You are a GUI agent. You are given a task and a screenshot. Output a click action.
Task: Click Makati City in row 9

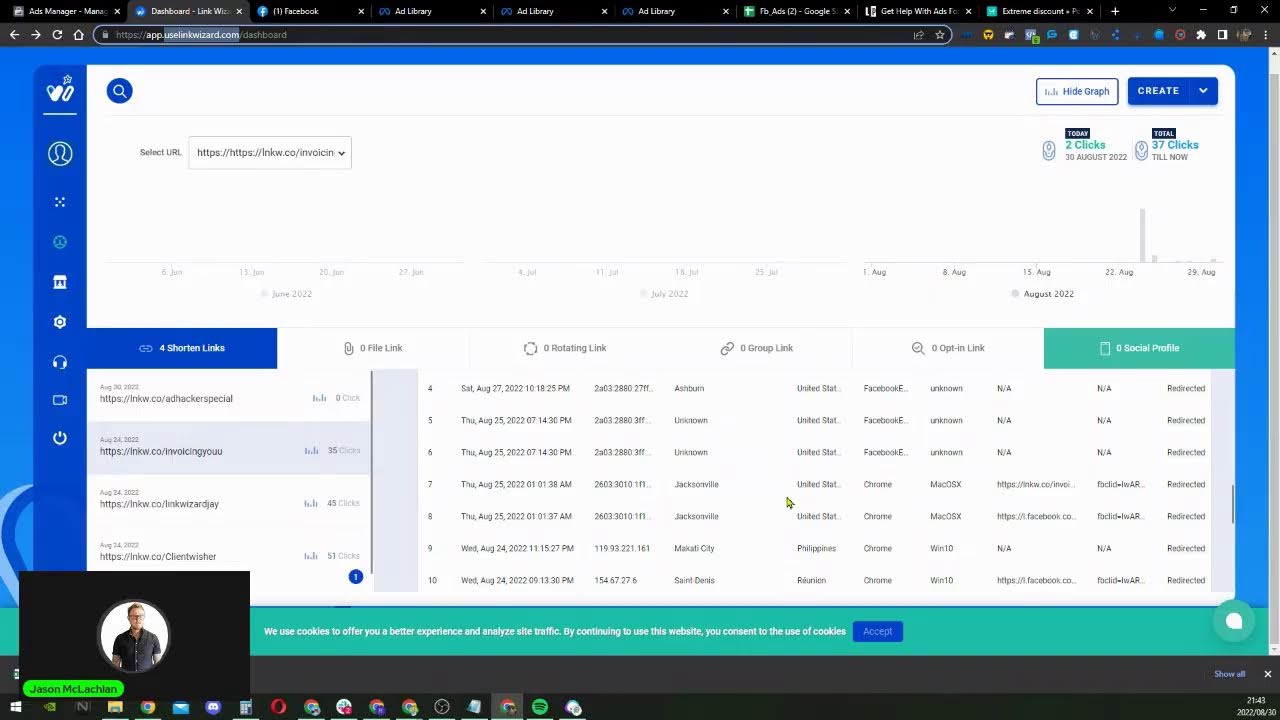click(x=694, y=548)
